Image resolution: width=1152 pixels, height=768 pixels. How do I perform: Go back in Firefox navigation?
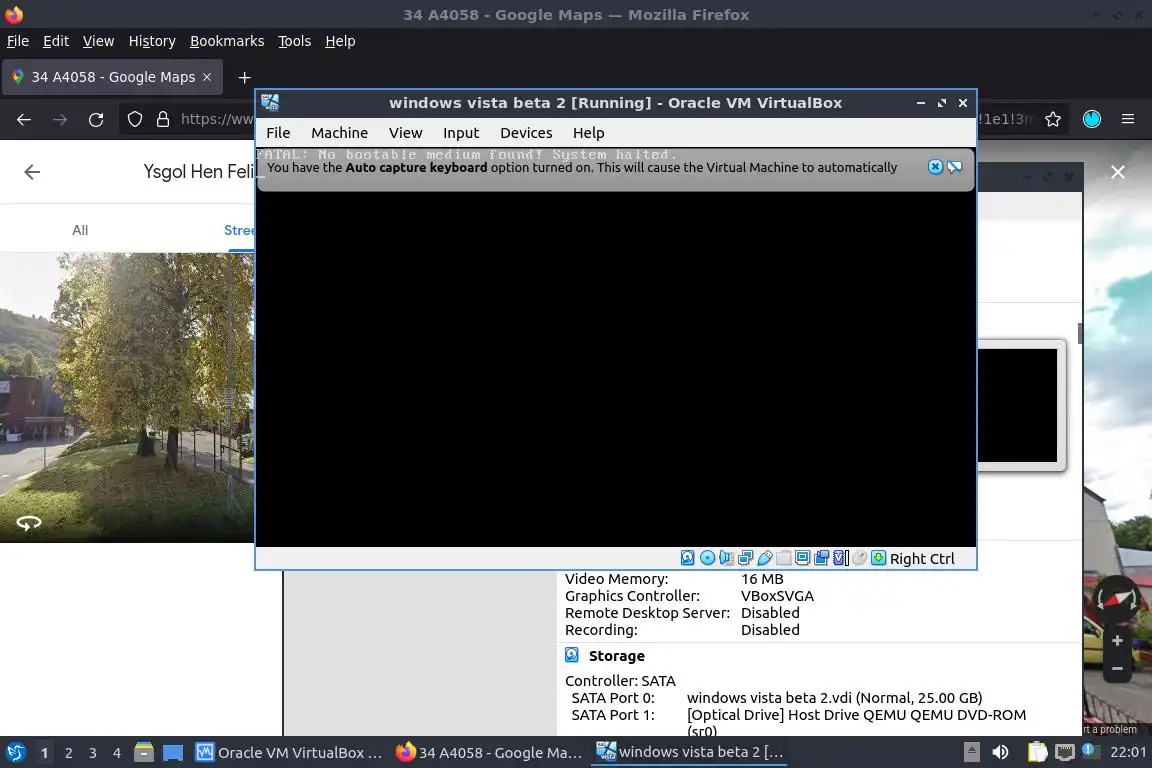(x=24, y=119)
